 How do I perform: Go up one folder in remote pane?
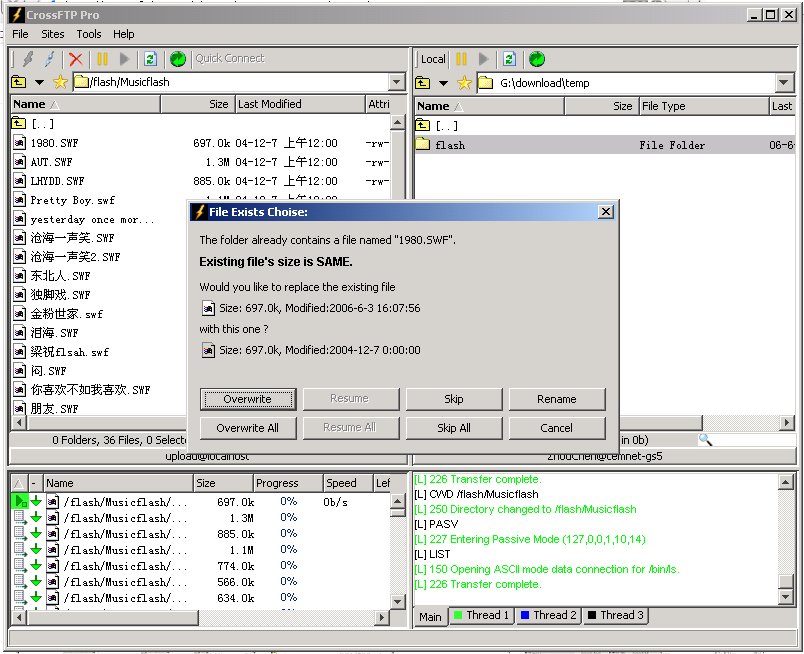[19, 82]
